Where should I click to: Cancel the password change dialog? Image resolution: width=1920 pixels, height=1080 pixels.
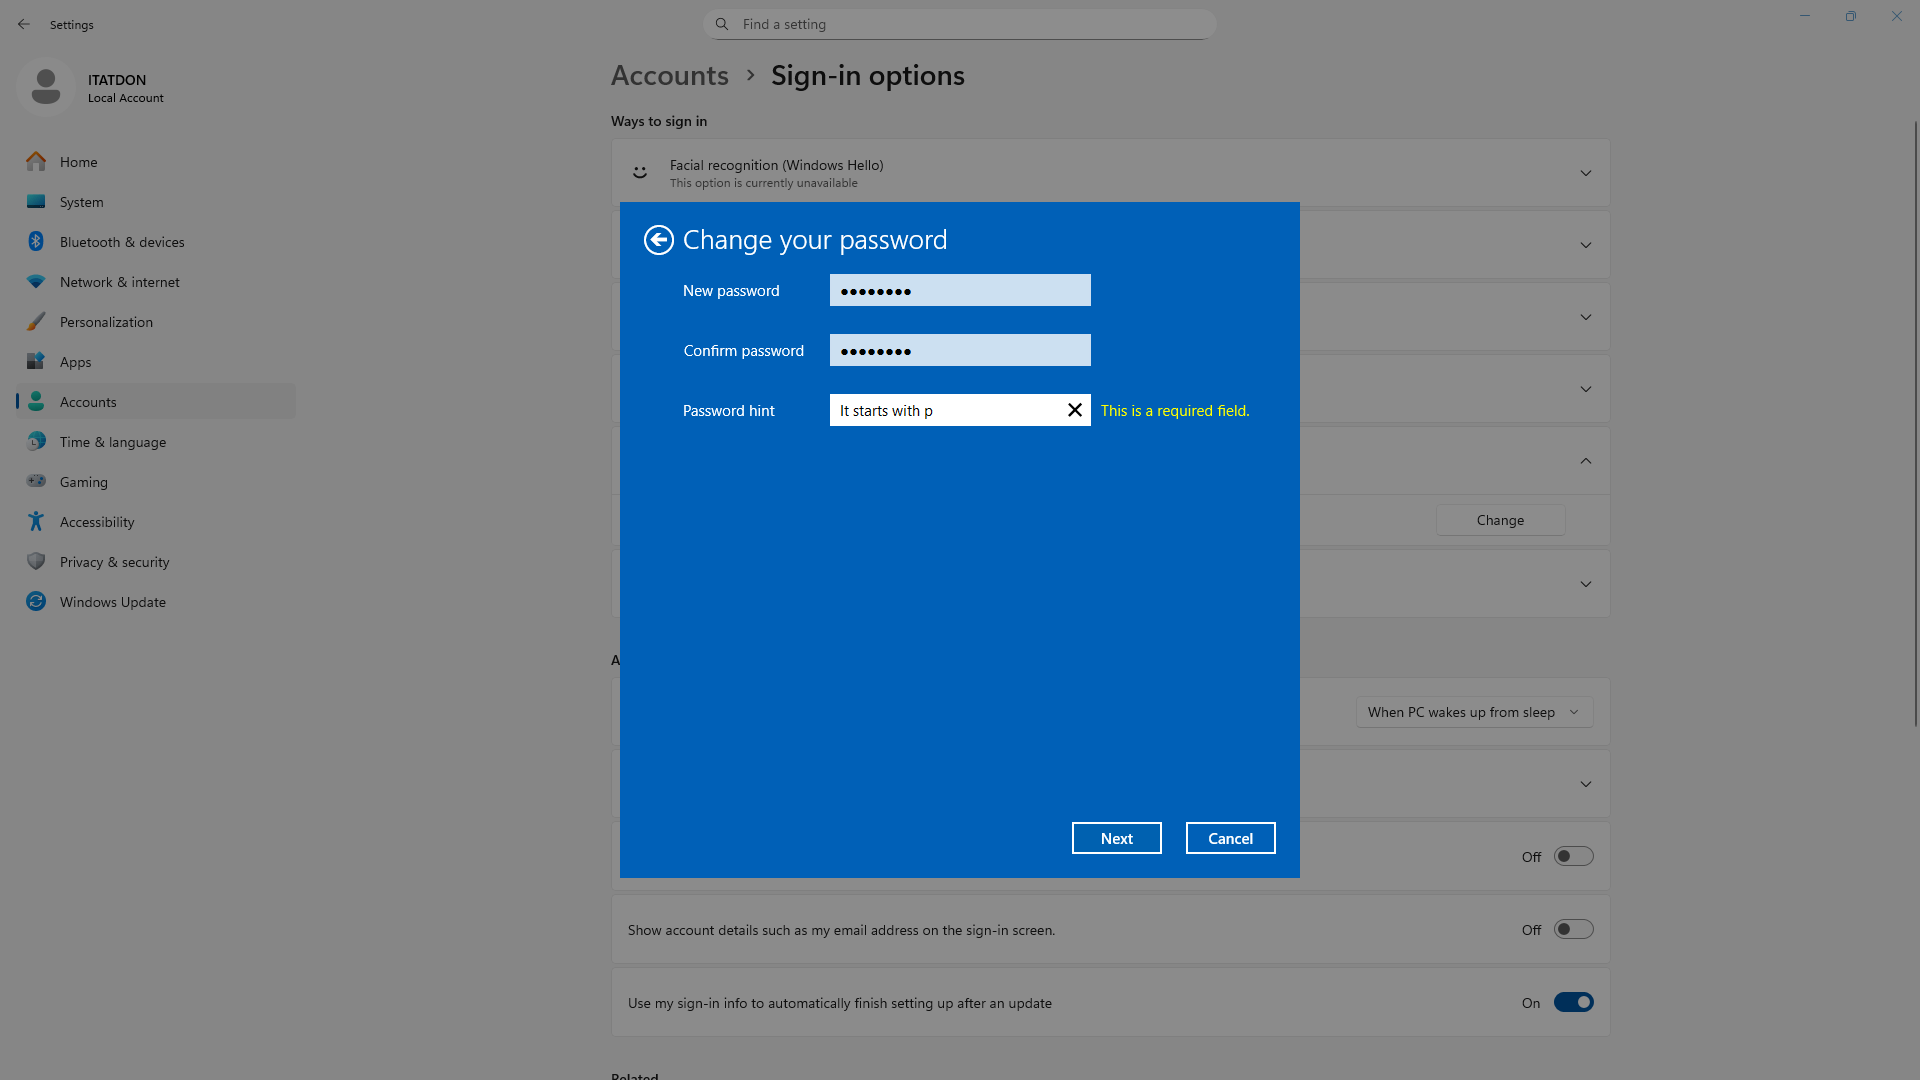tap(1230, 838)
